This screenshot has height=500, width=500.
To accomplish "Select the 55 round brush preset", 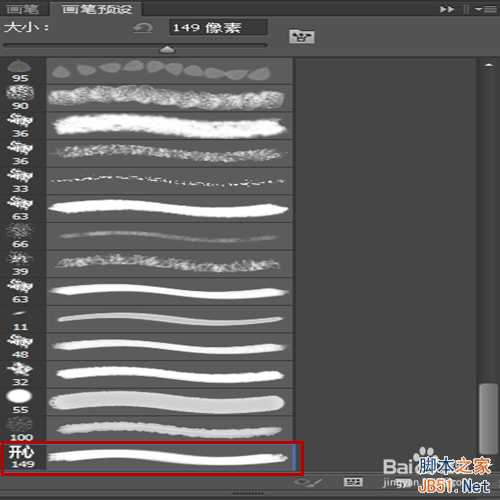I will click(x=147, y=402).
